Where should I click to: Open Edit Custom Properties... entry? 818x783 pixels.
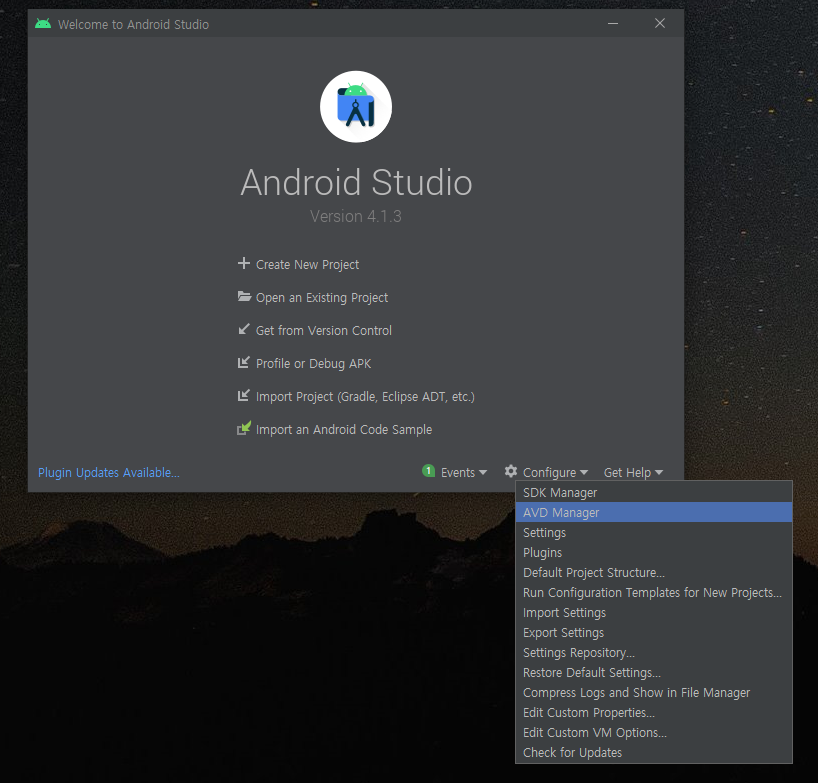(x=654, y=713)
